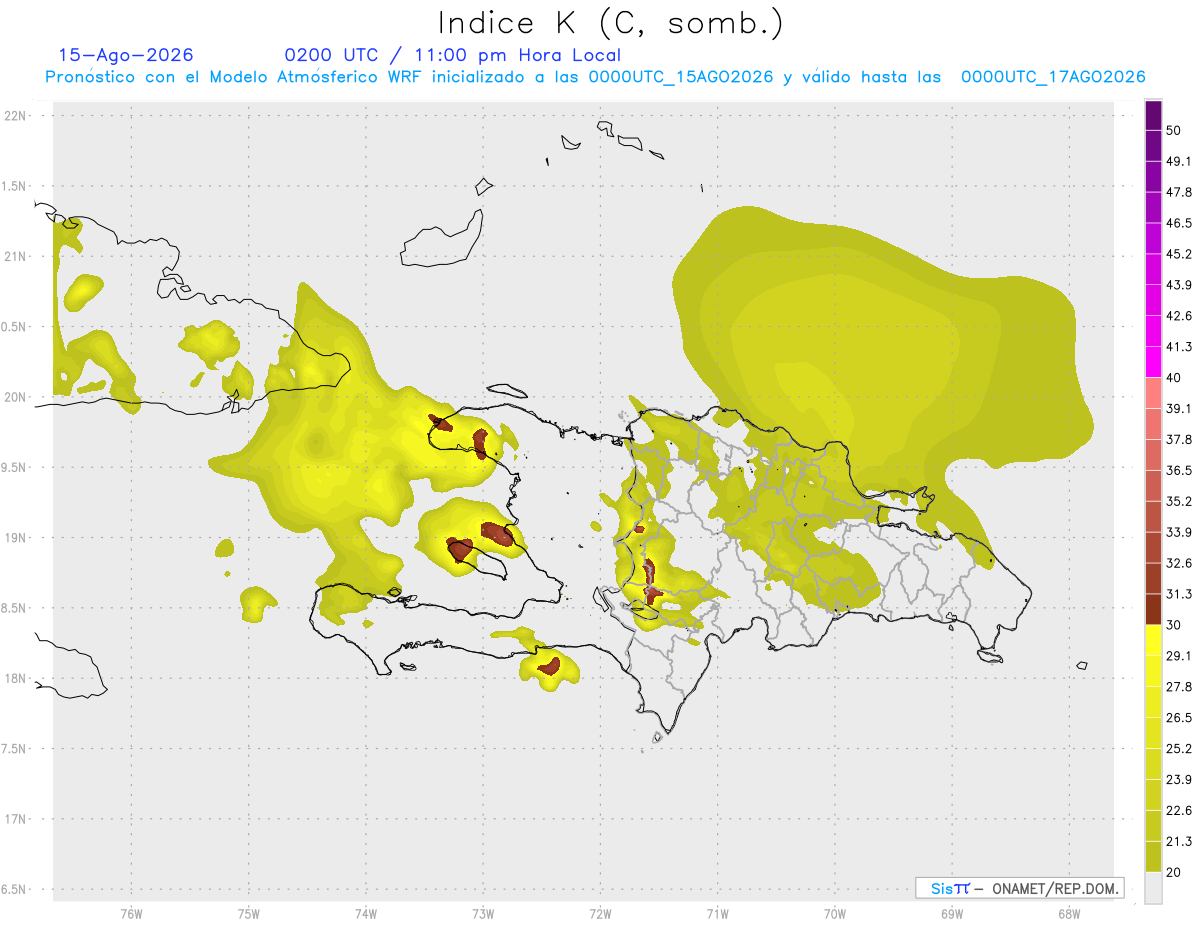Click the gray band below 20 on the scale
Viewport: 1200px width, 927px height.
coord(1153,887)
